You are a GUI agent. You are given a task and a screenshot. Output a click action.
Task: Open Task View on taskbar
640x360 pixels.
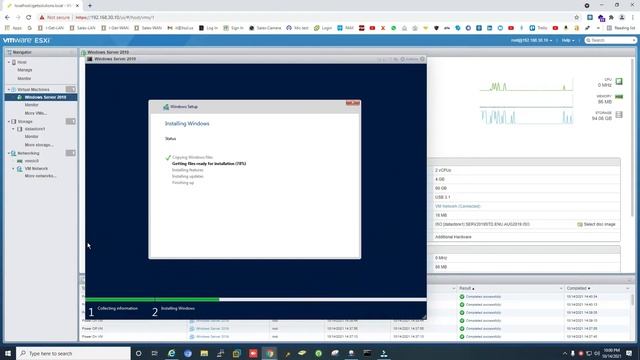coord(155,353)
